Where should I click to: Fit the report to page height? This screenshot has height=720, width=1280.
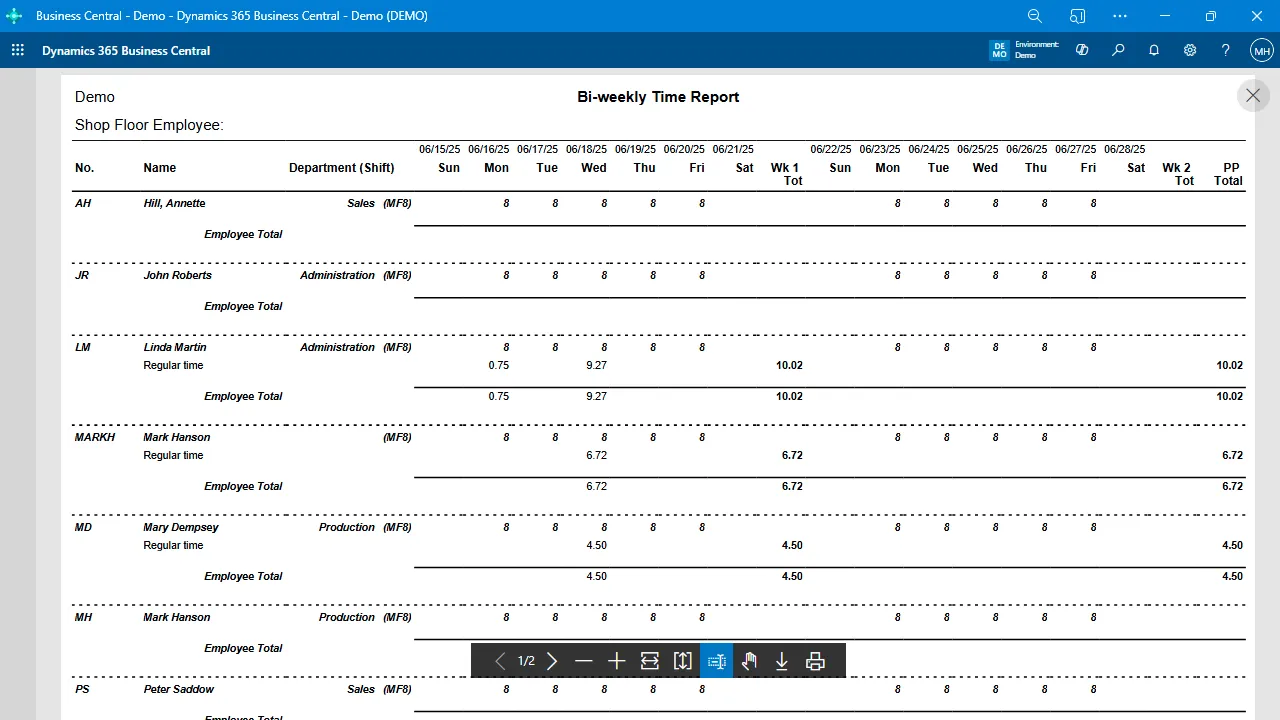pos(683,661)
